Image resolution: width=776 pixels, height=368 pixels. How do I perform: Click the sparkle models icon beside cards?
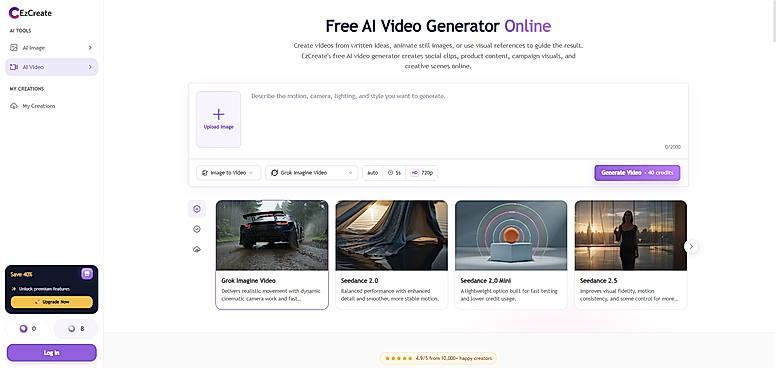197,209
